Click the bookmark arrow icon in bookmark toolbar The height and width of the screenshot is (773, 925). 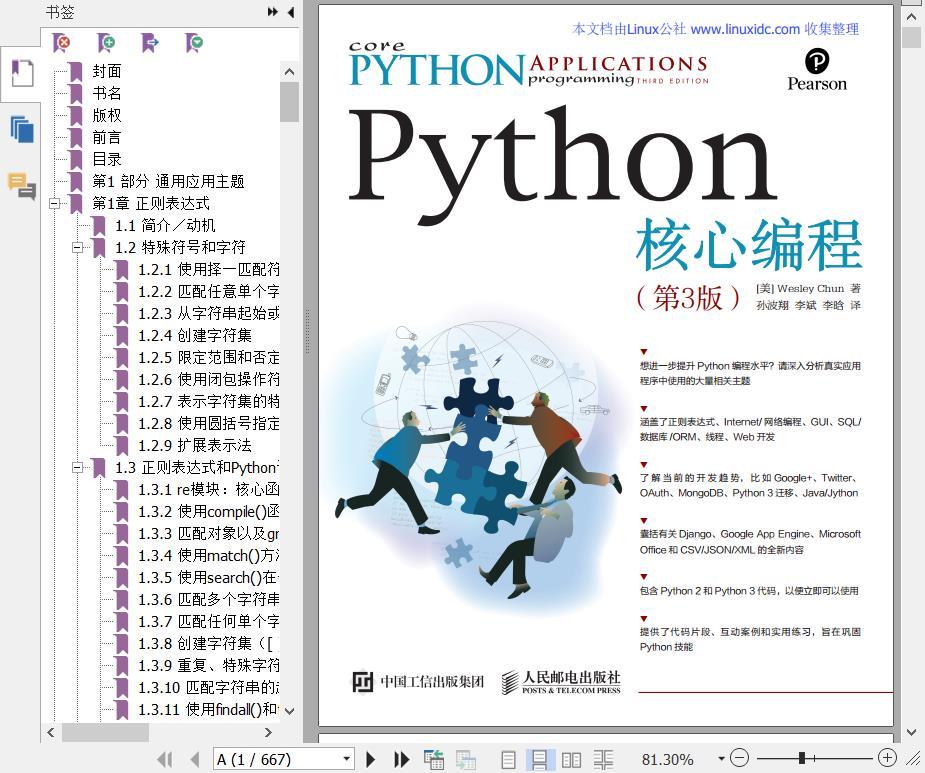tap(150, 42)
